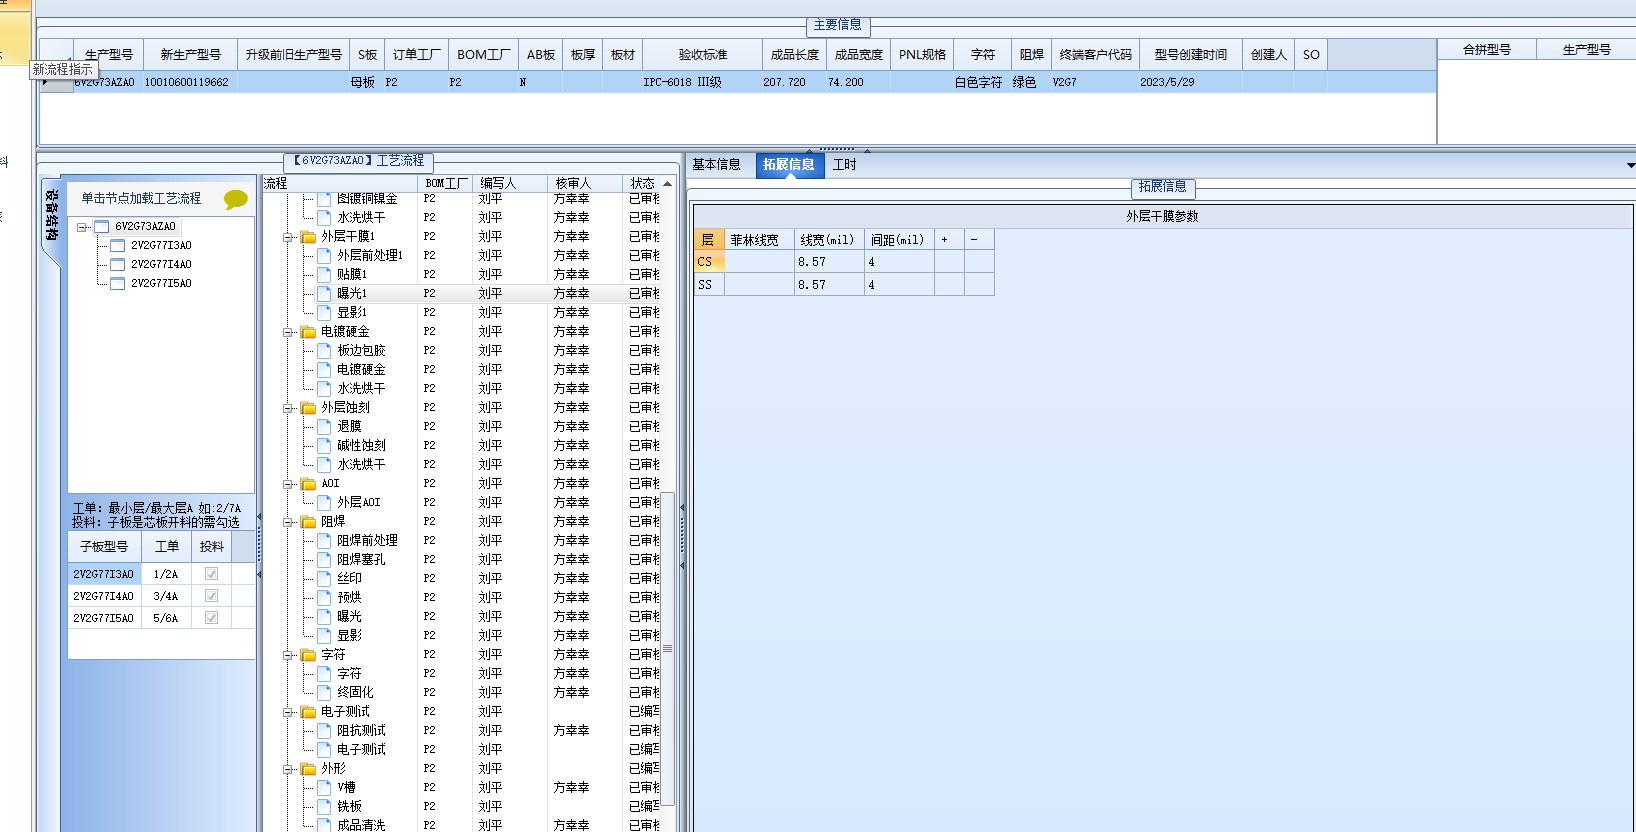Click the folder icon of 外层干膜1
1636x832 pixels.
308,237
